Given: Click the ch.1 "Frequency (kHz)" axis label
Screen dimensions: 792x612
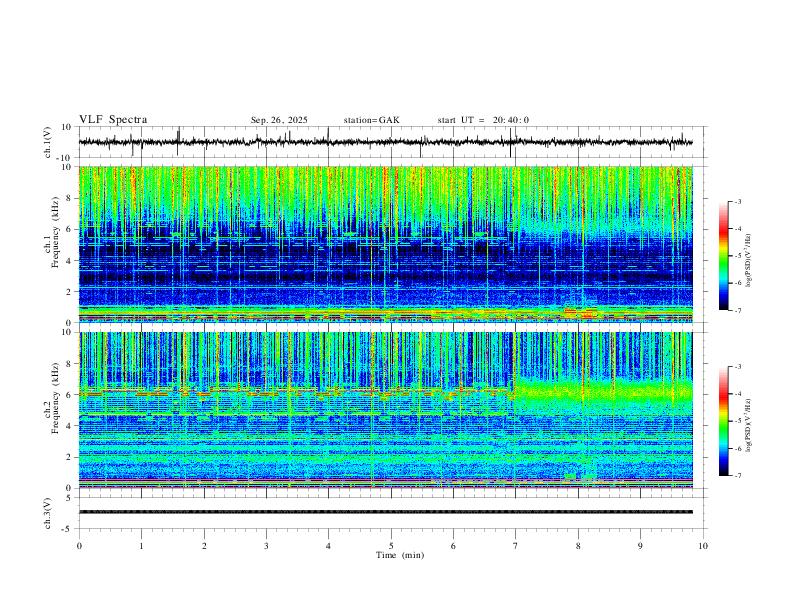Looking at the screenshot, I should coord(55,233).
